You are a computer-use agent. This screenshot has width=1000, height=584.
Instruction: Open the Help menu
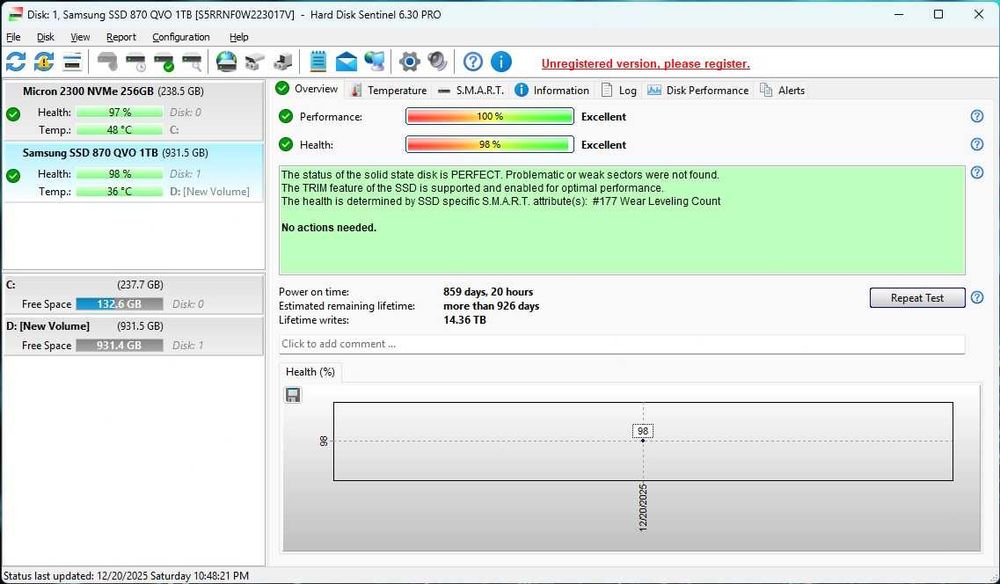point(239,37)
